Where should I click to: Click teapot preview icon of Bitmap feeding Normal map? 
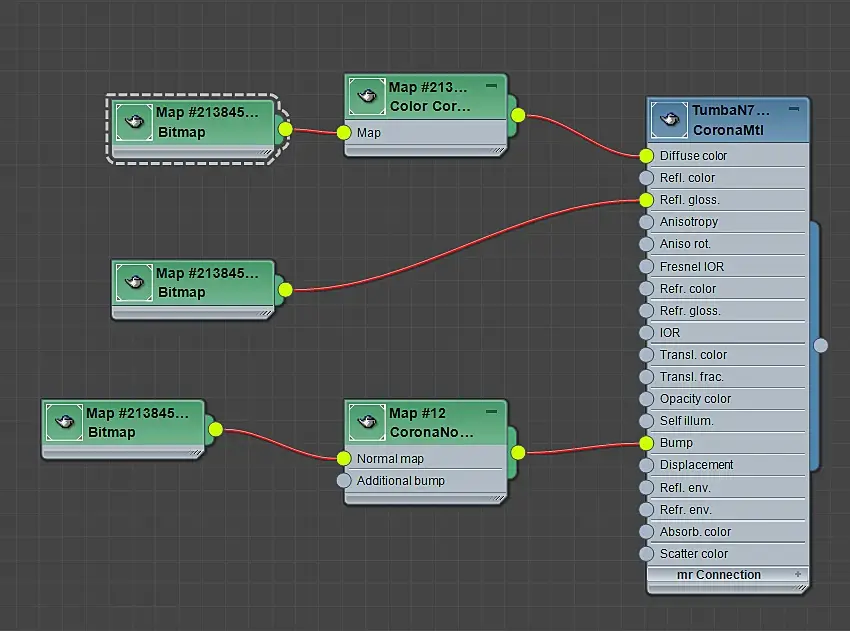click(65, 422)
